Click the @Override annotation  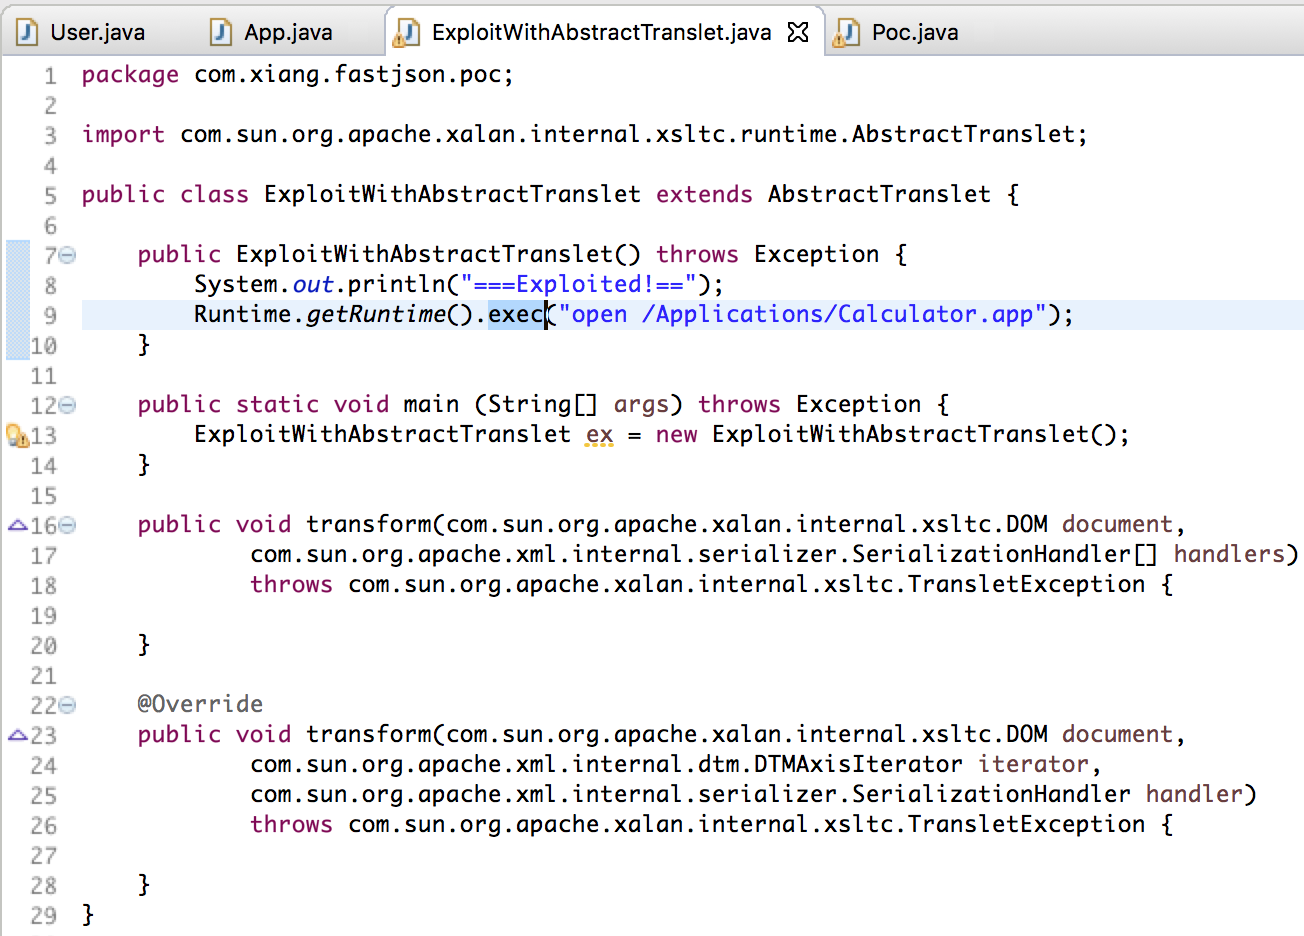click(201, 704)
